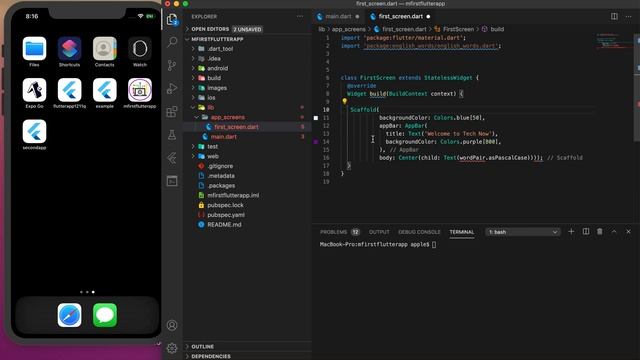Open pubspec.yaml file

[x=247, y=215]
